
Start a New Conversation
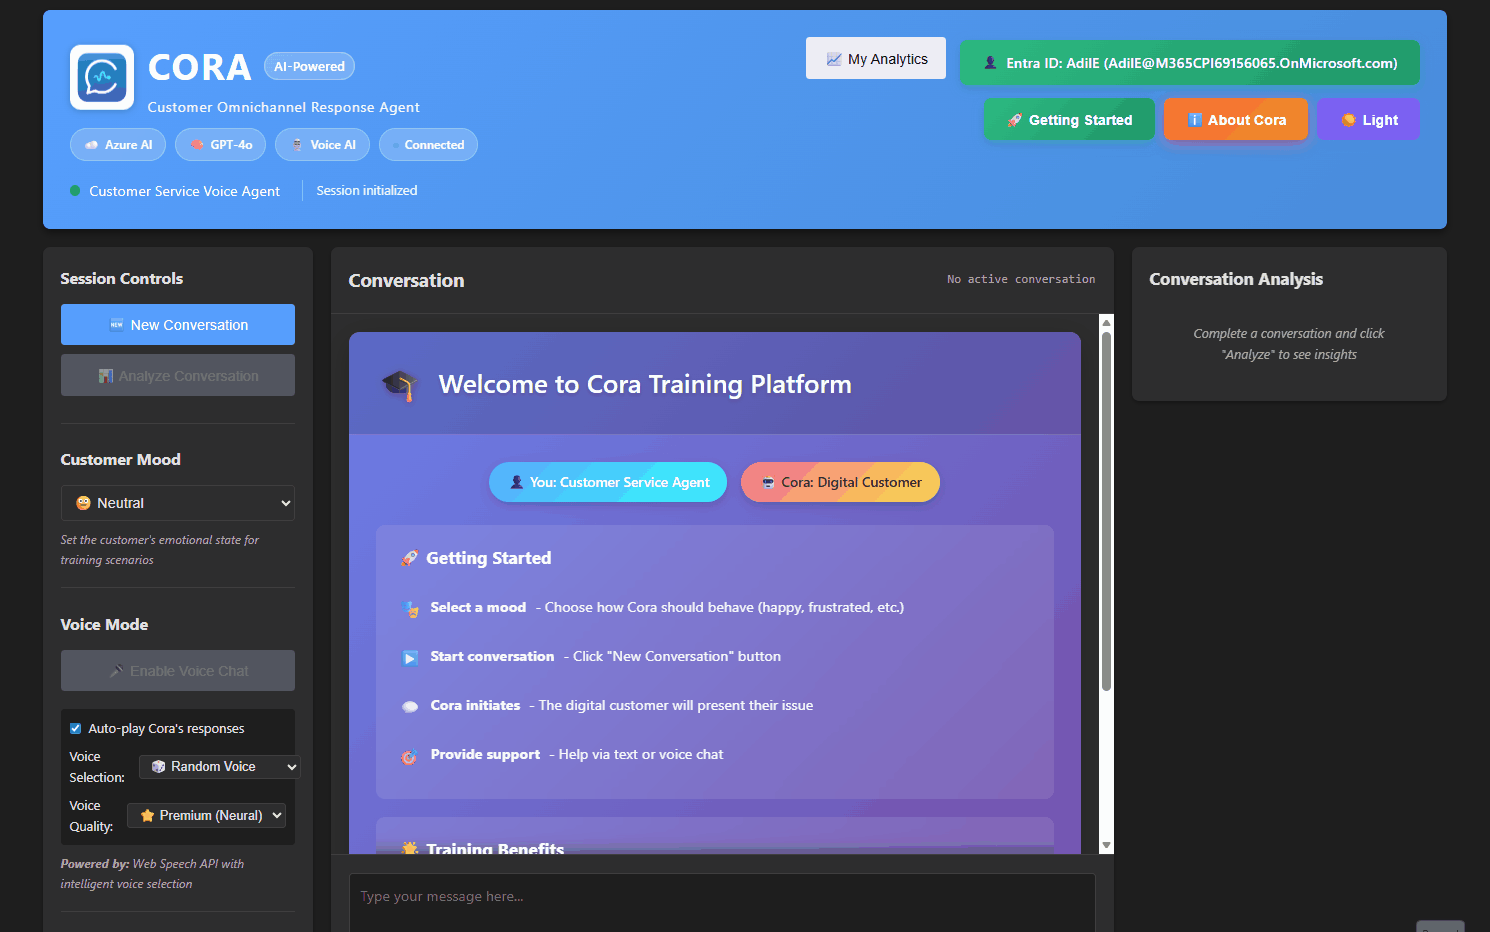point(178,325)
